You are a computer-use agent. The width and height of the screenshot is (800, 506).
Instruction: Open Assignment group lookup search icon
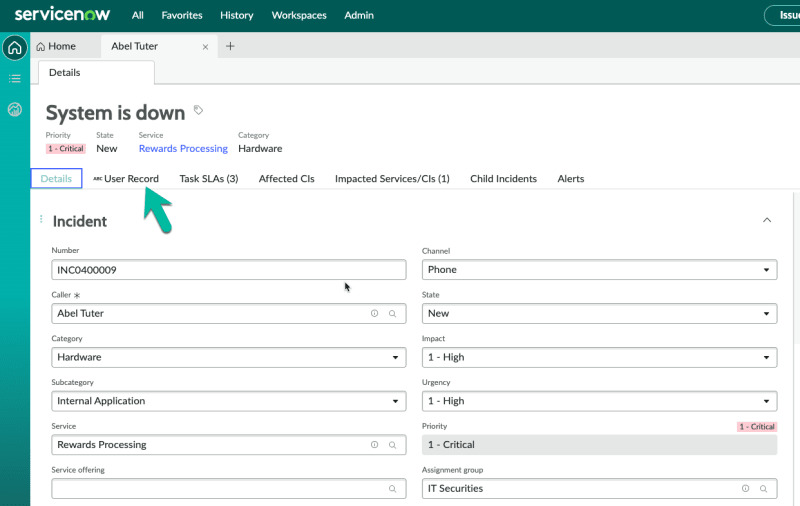(763, 489)
